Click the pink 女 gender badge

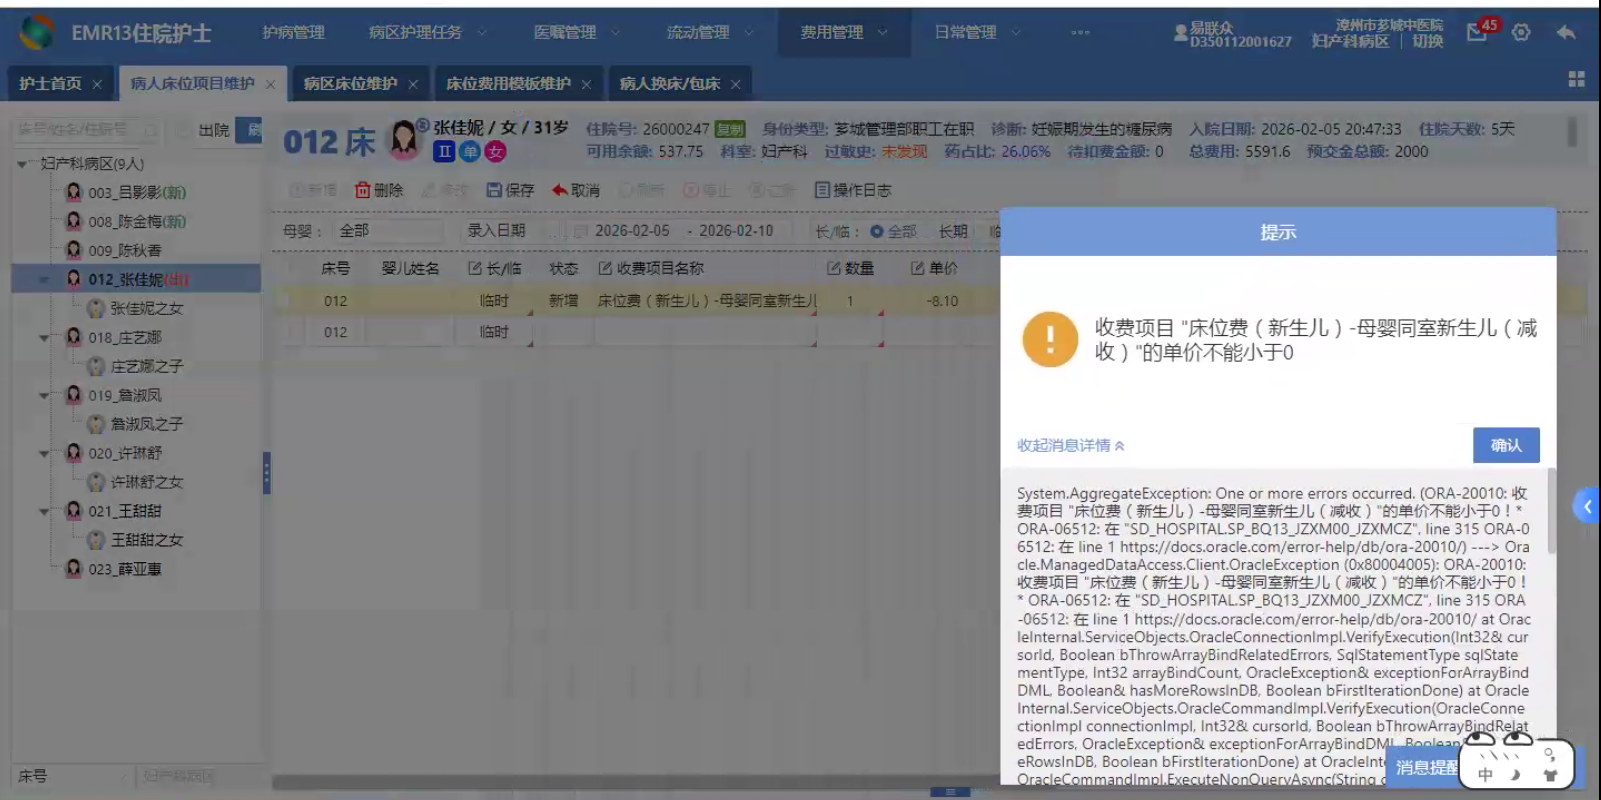tap(495, 151)
